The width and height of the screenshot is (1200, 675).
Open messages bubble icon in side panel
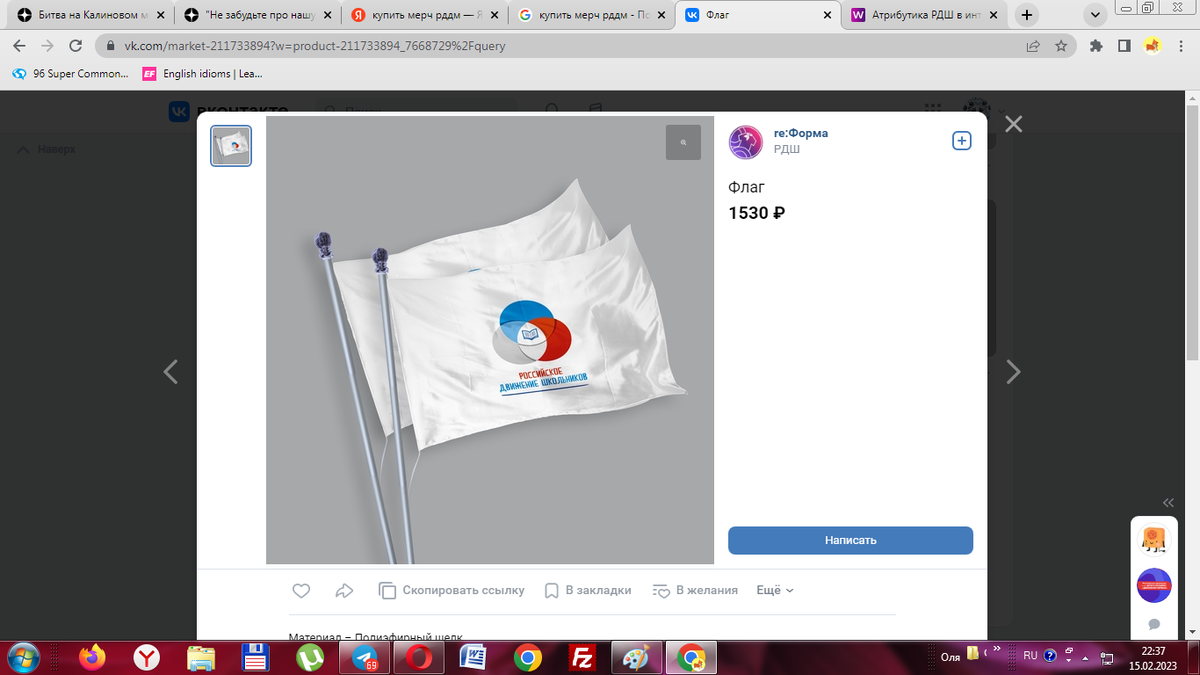click(1153, 624)
